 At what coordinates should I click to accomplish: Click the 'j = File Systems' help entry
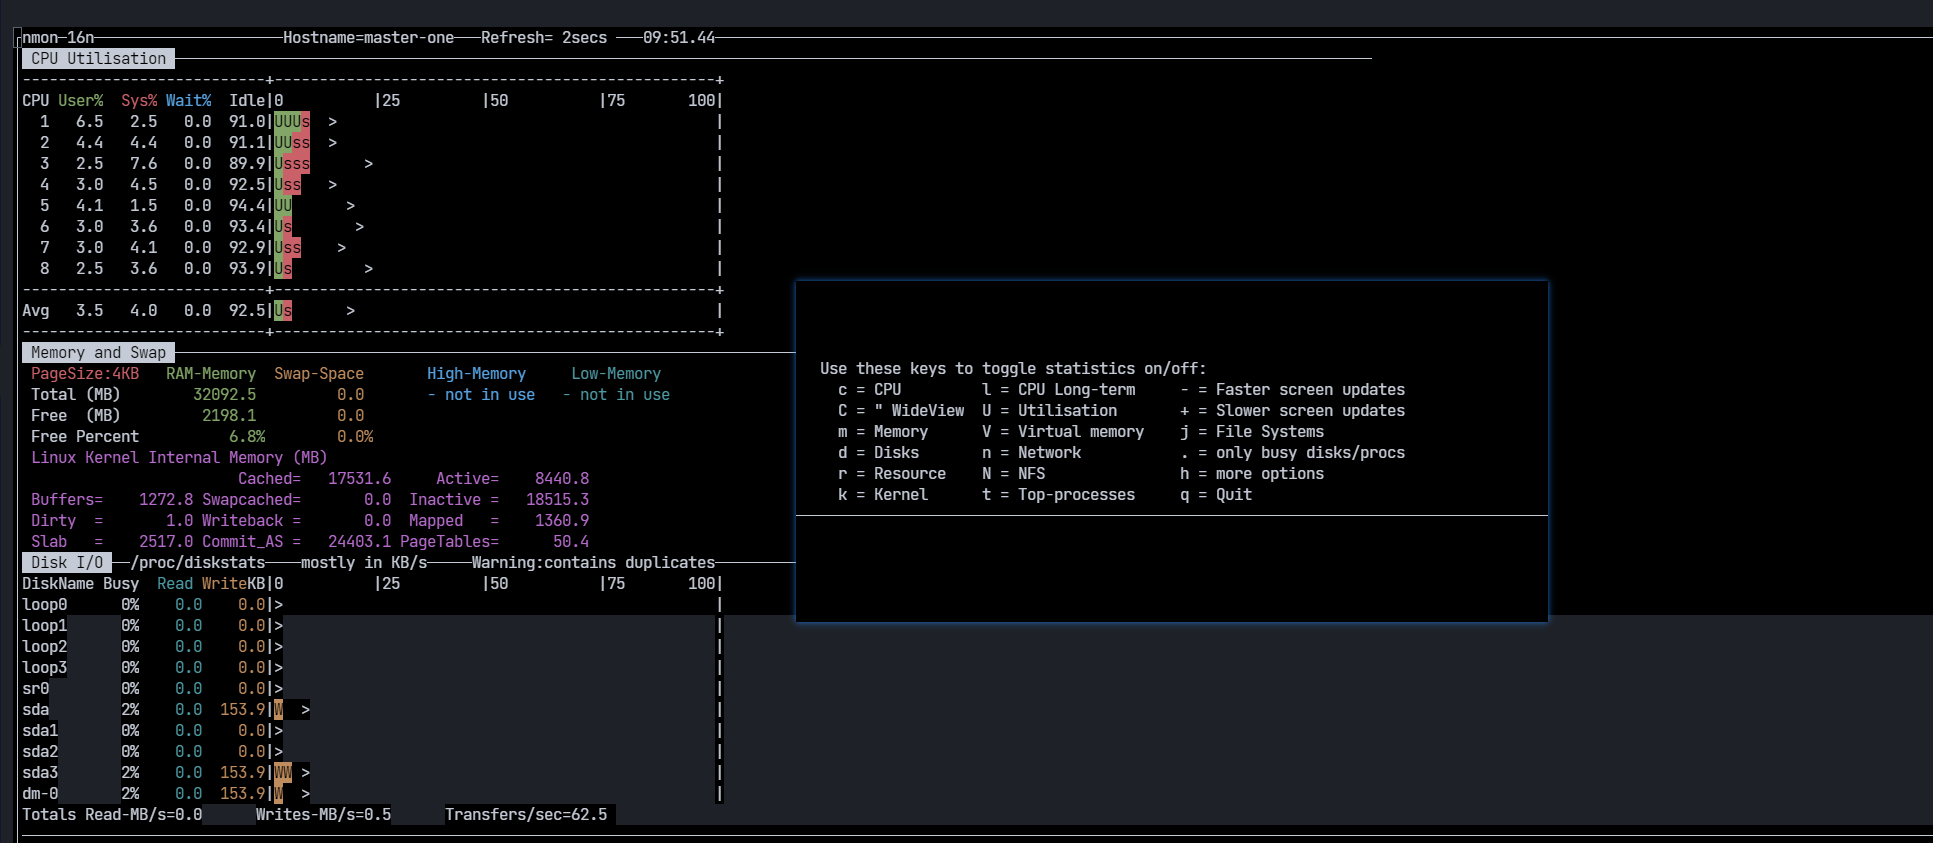[x=1252, y=431]
